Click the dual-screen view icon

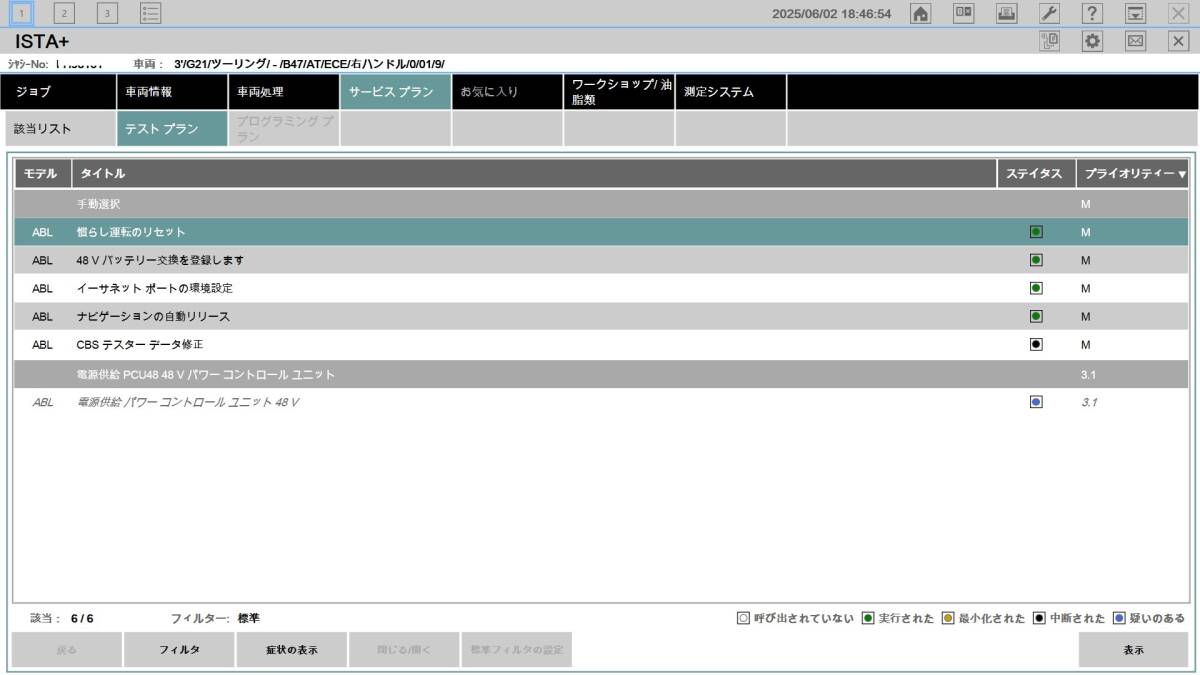pos(963,13)
